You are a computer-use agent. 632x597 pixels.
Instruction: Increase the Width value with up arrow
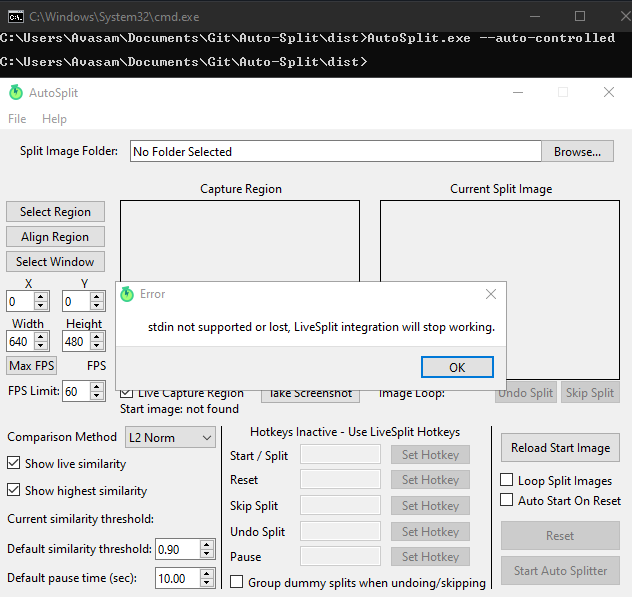tap(41, 337)
